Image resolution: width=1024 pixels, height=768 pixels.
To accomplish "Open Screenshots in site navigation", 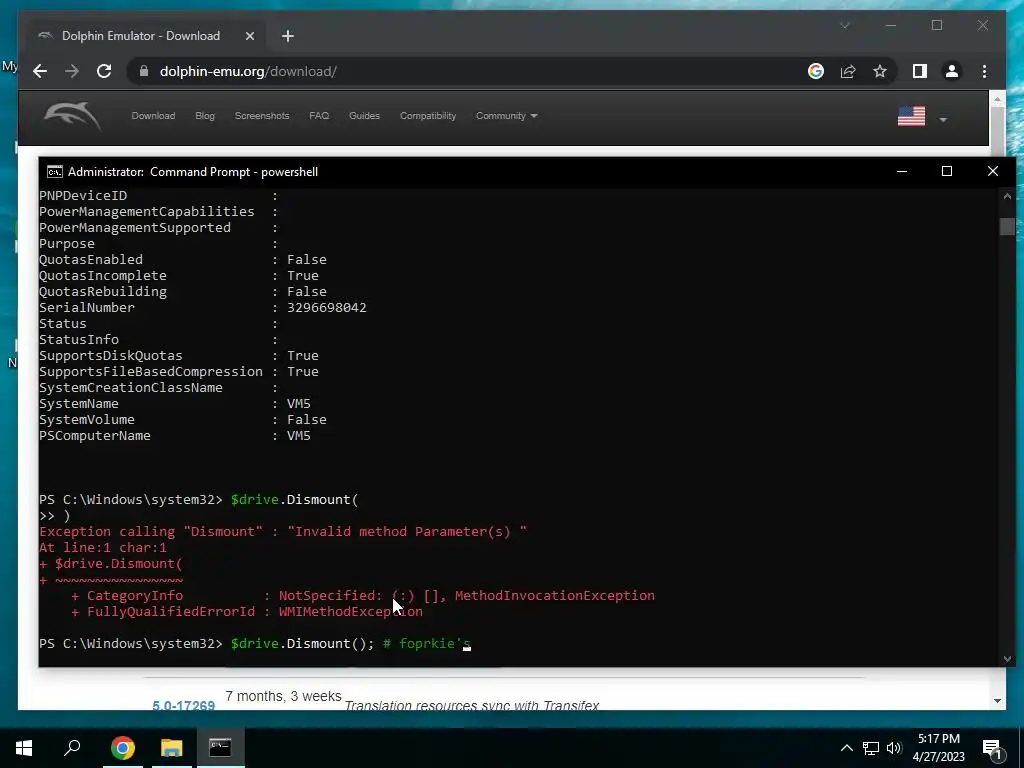I will [x=262, y=116].
